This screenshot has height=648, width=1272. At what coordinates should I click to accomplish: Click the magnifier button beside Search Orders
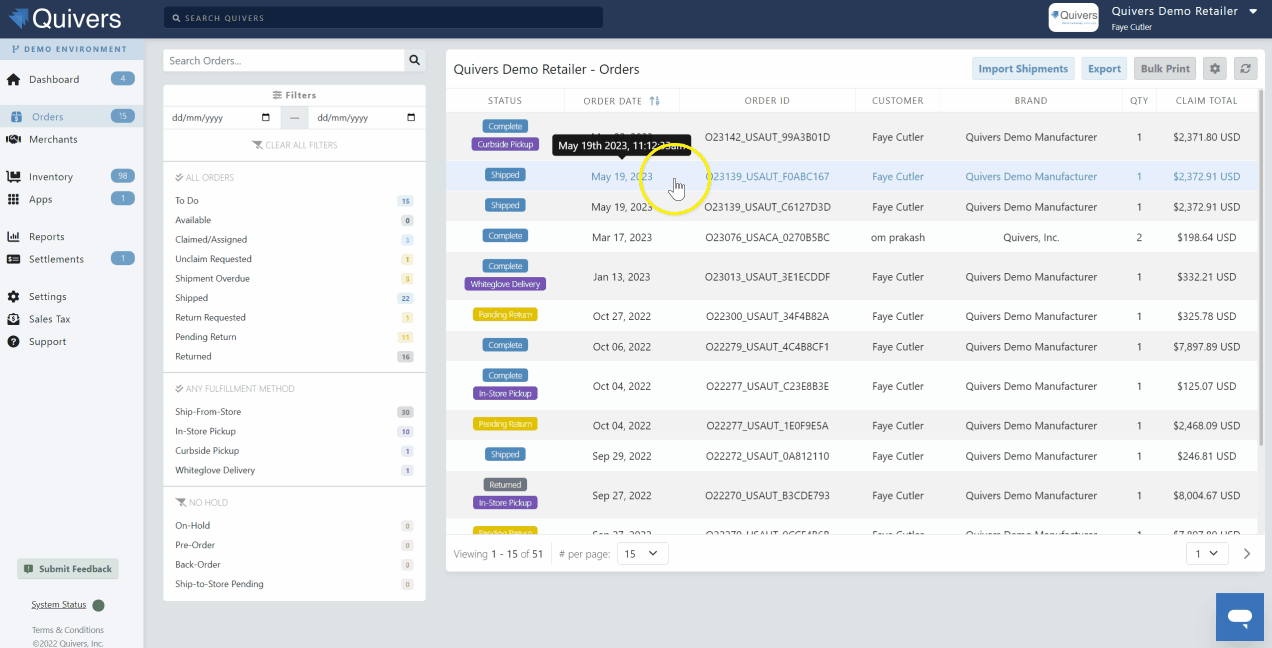(x=415, y=61)
